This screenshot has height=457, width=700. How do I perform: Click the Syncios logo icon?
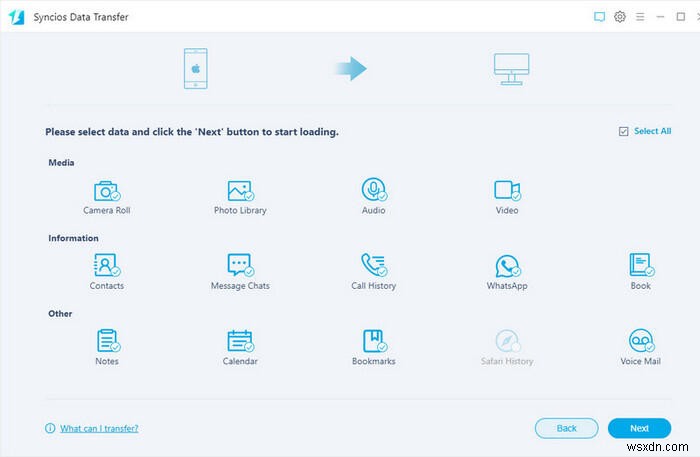pos(17,17)
